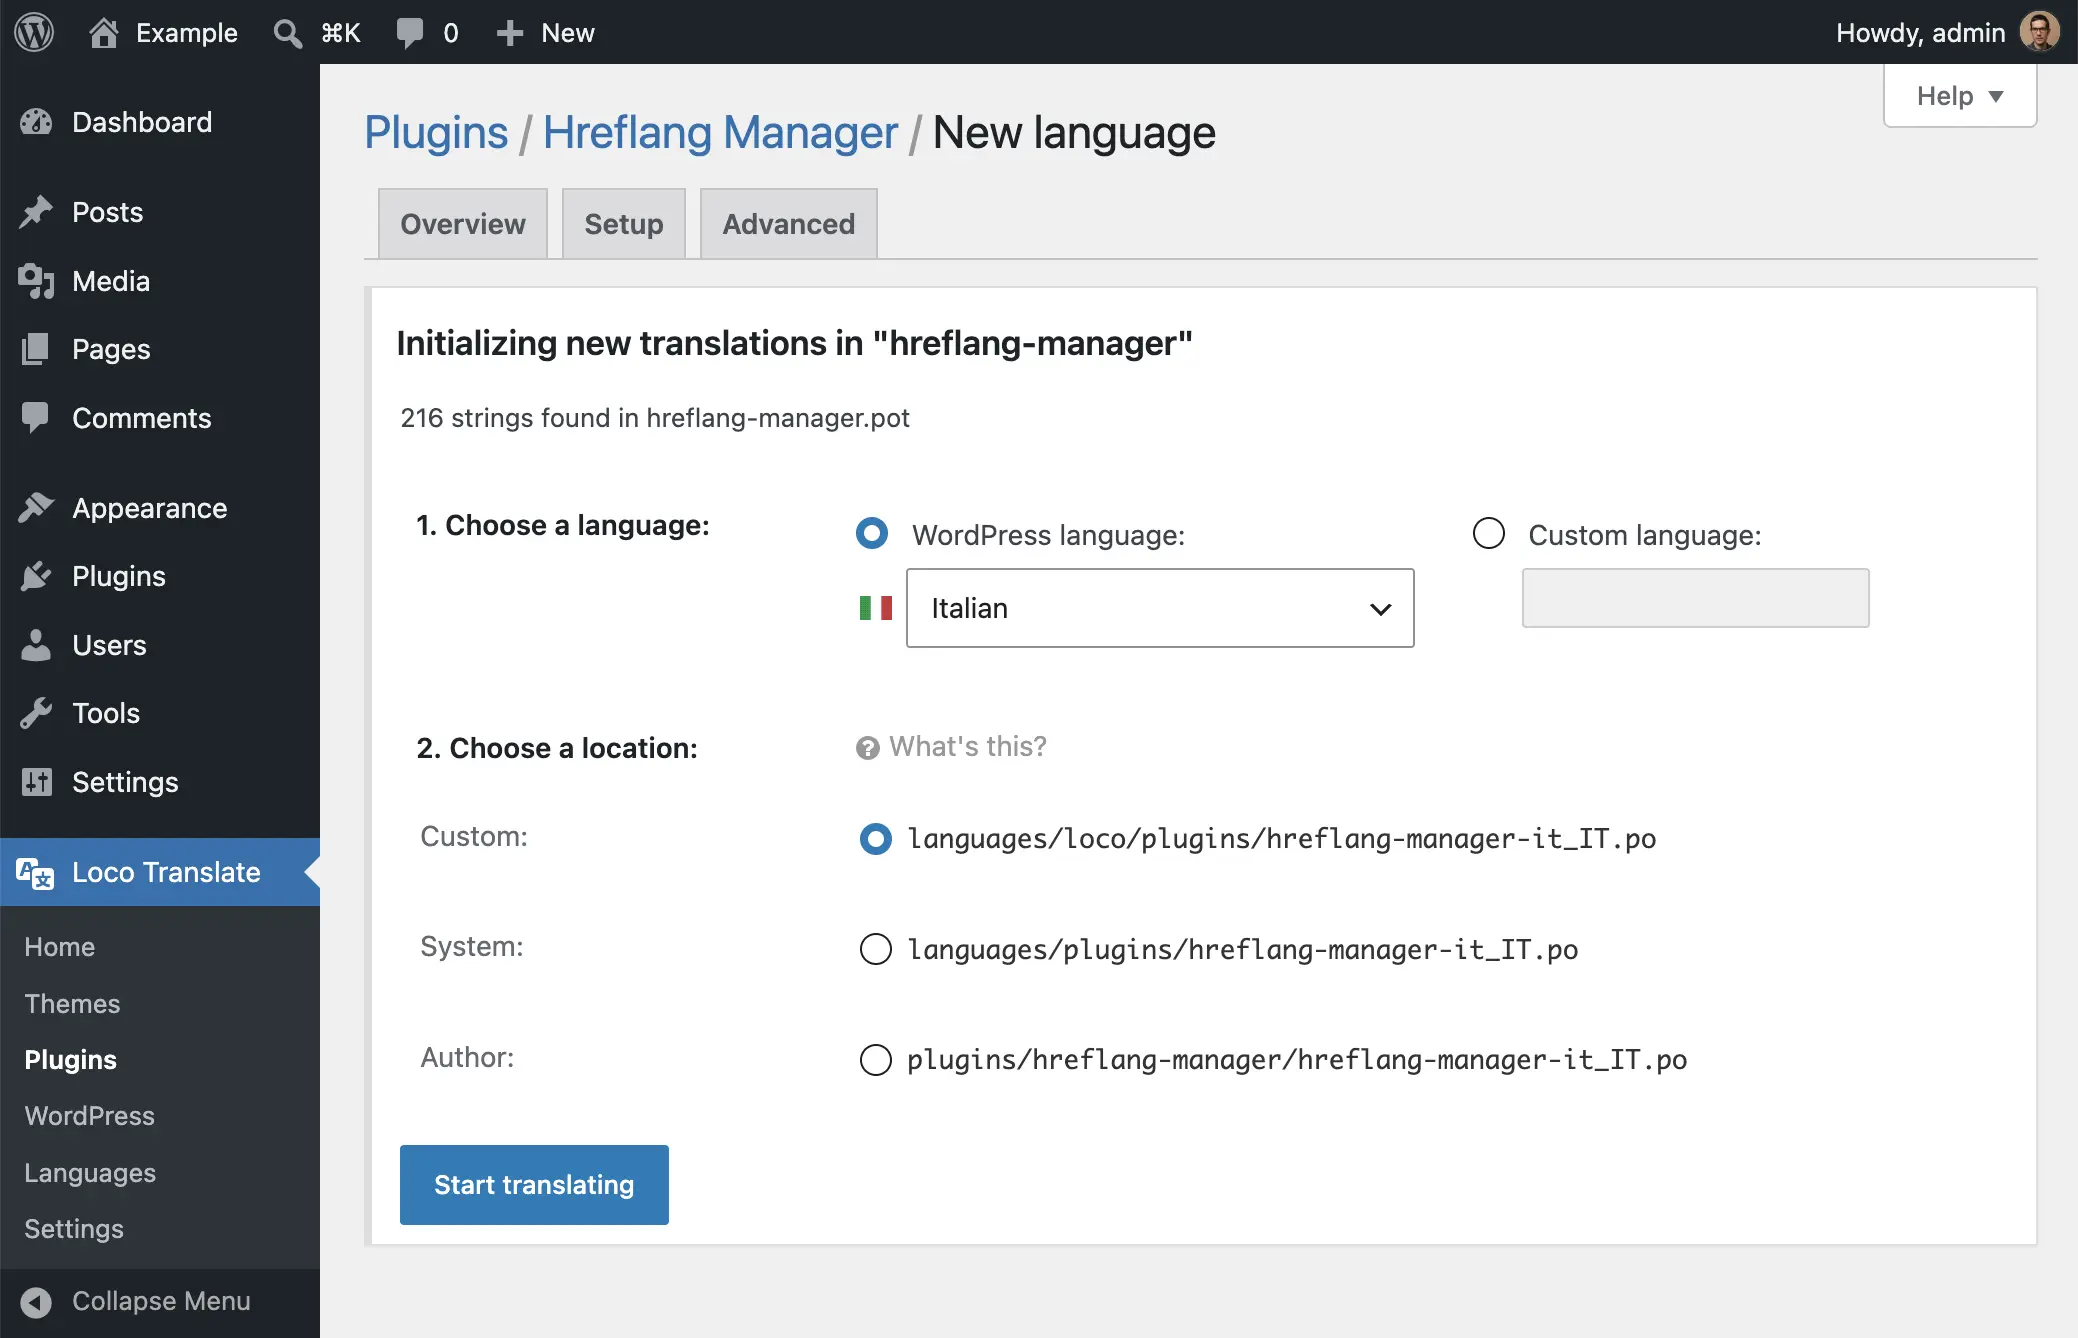Select the WordPress language radio button
The width and height of the screenshot is (2078, 1338).
(x=872, y=533)
